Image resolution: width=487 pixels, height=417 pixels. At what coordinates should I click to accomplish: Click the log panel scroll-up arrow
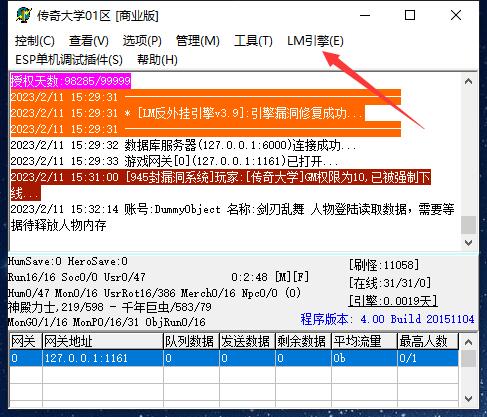point(468,81)
